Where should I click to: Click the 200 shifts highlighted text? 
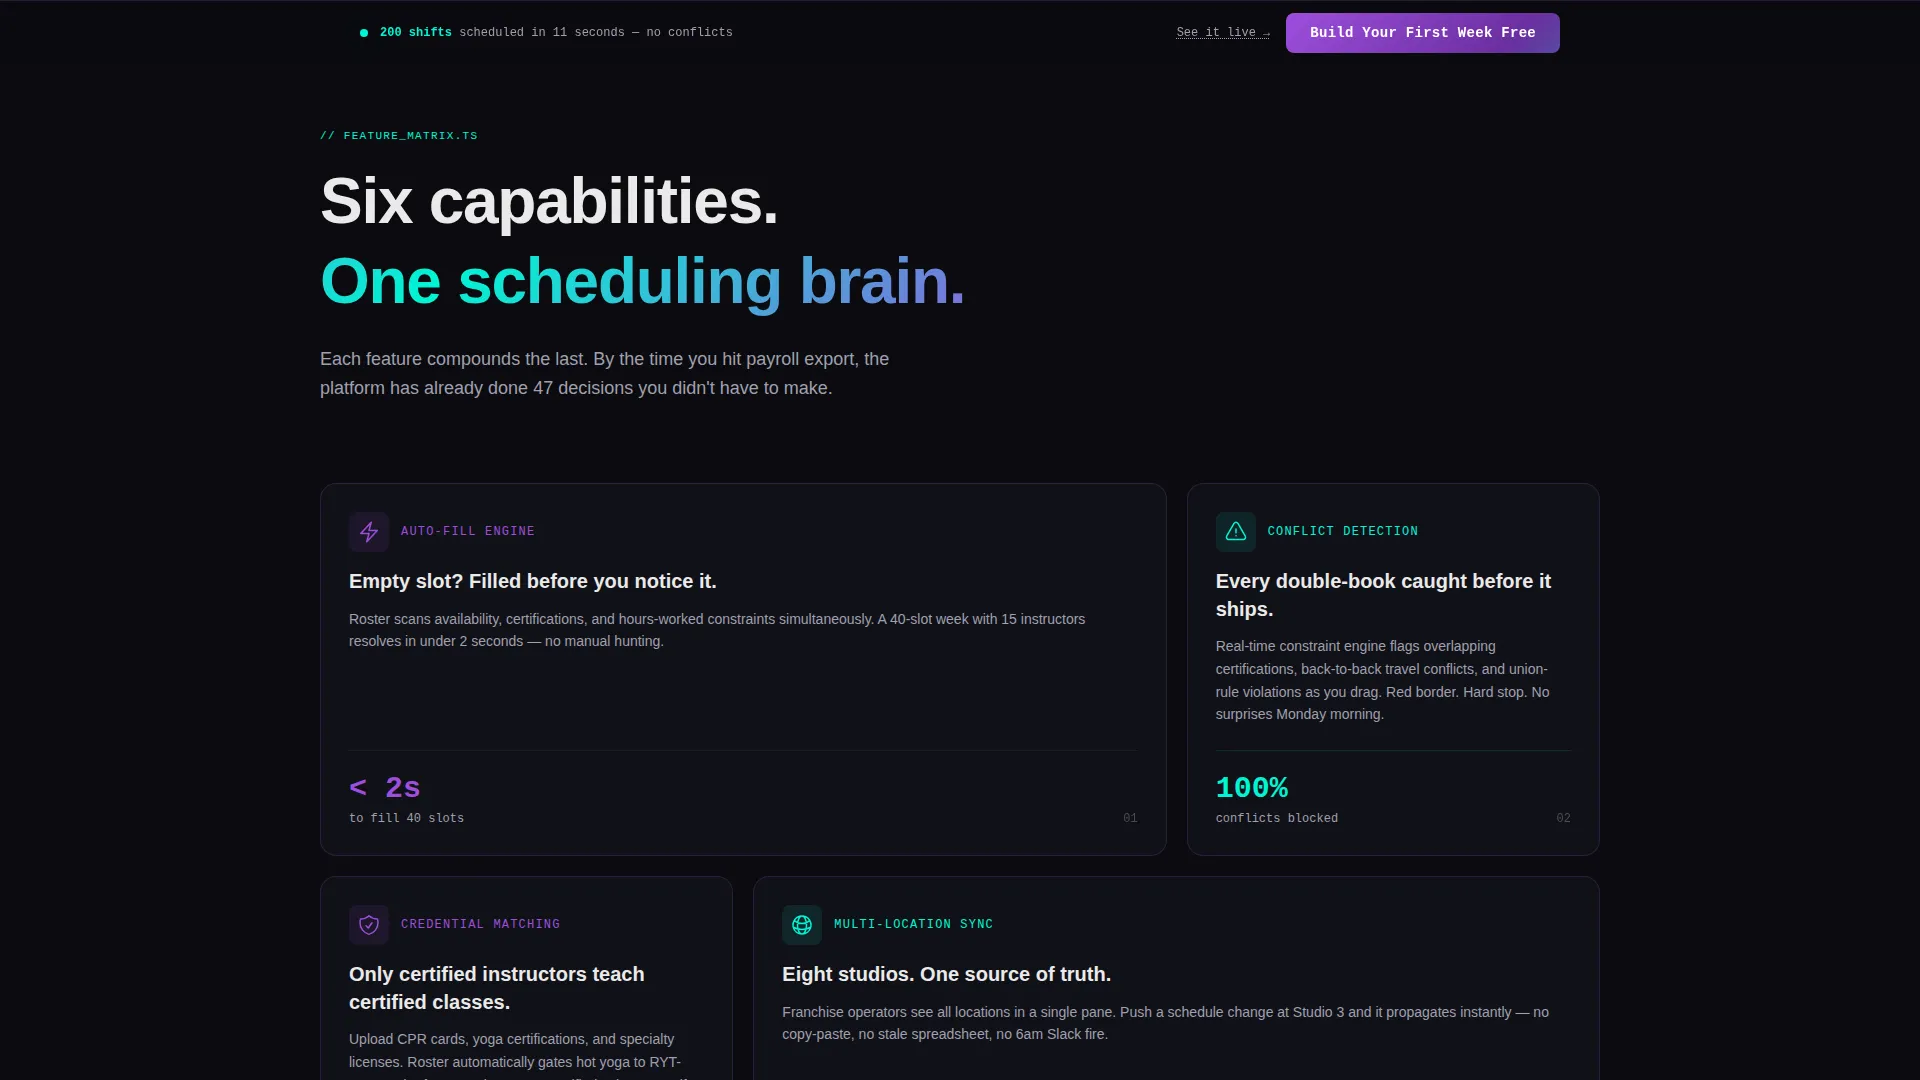(416, 33)
